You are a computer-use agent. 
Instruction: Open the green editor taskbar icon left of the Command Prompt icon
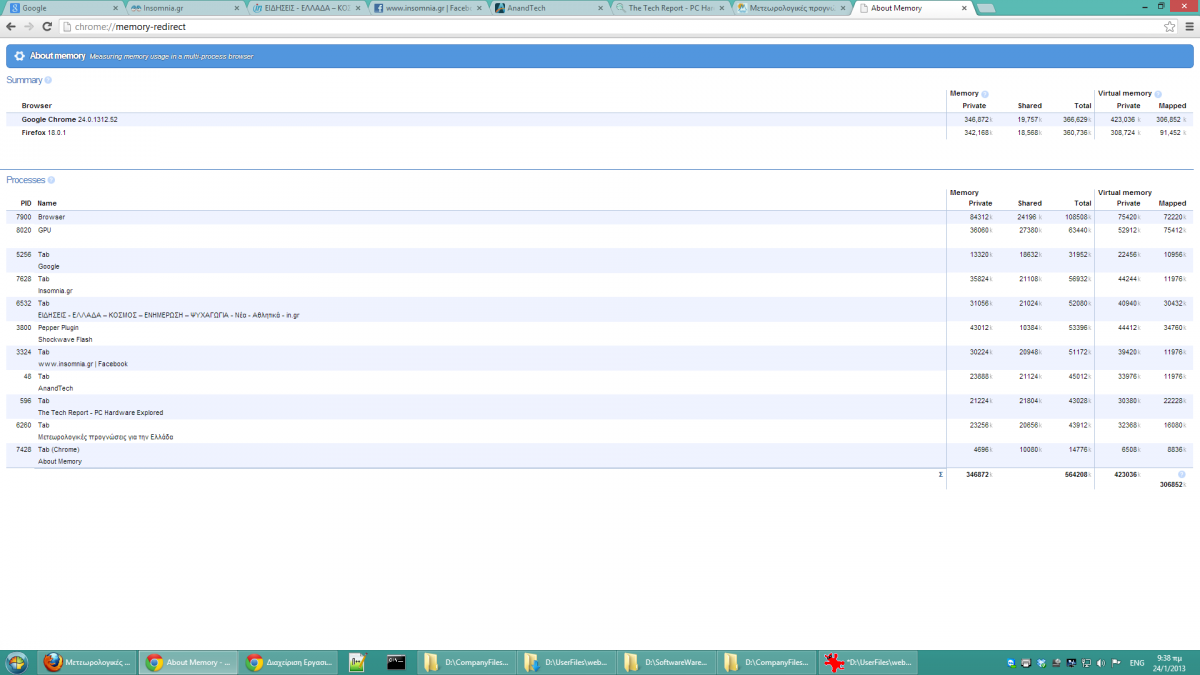click(x=358, y=662)
